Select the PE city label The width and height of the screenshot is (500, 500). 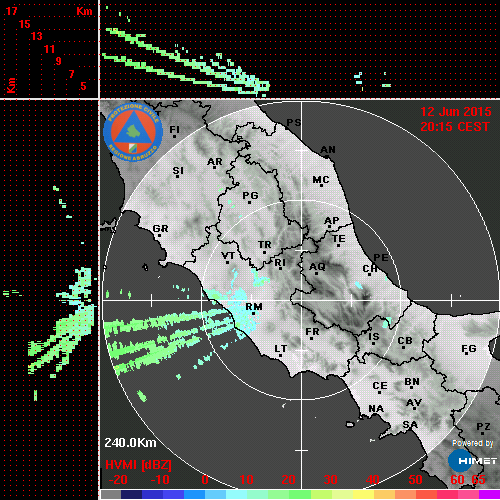pyautogui.click(x=381, y=258)
